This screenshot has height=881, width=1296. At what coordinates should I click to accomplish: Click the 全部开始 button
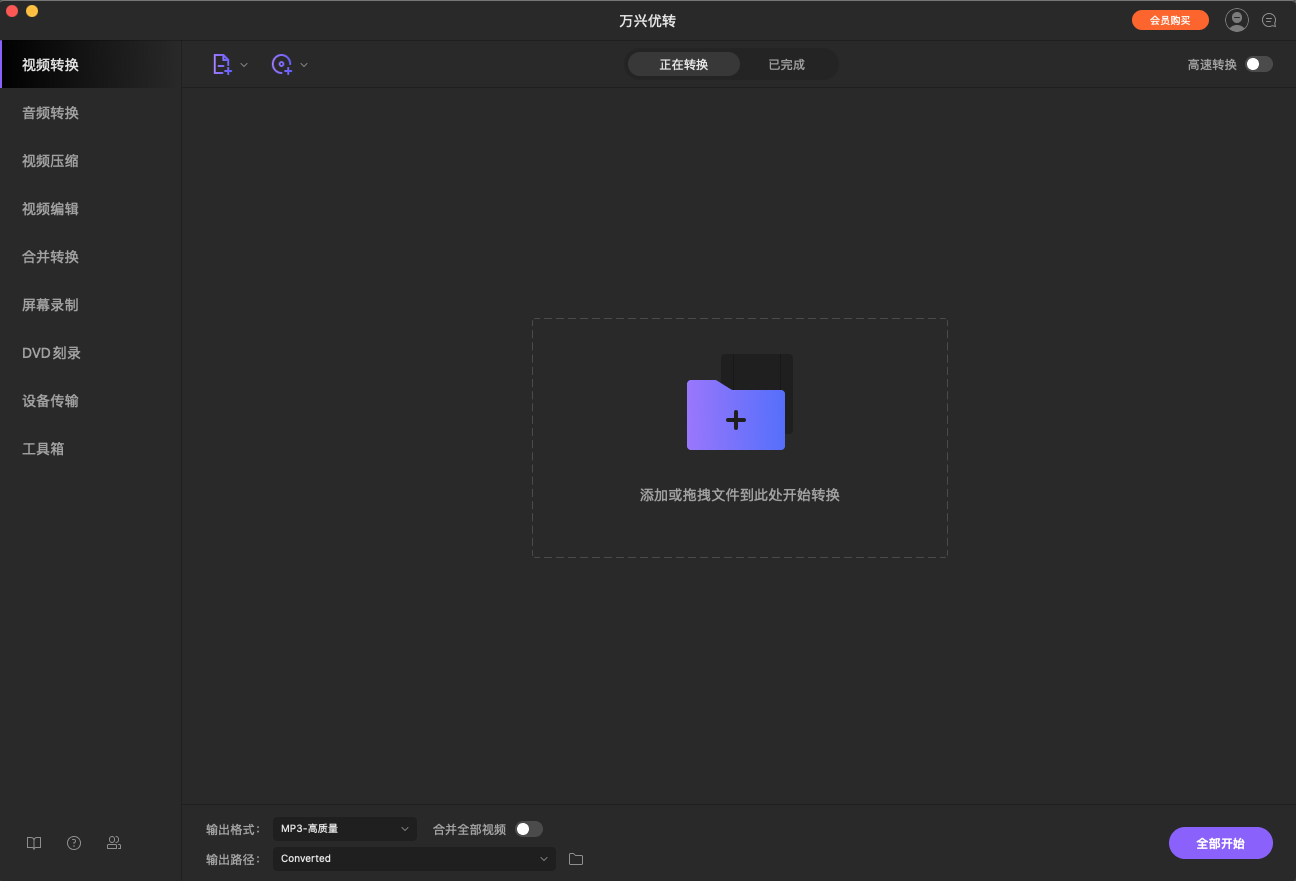[x=1220, y=843]
